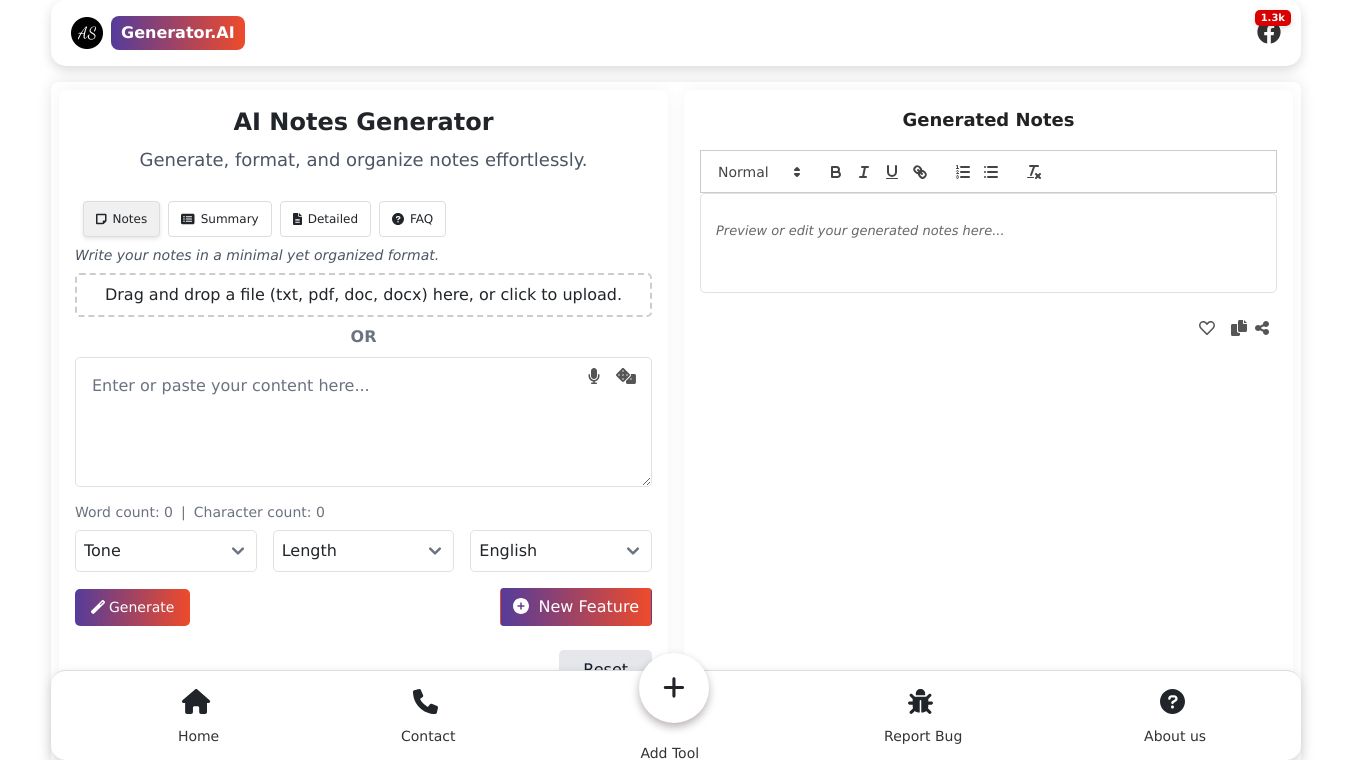The width and height of the screenshot is (1352, 760).
Task: Switch to the Summary tab
Action: point(220,219)
